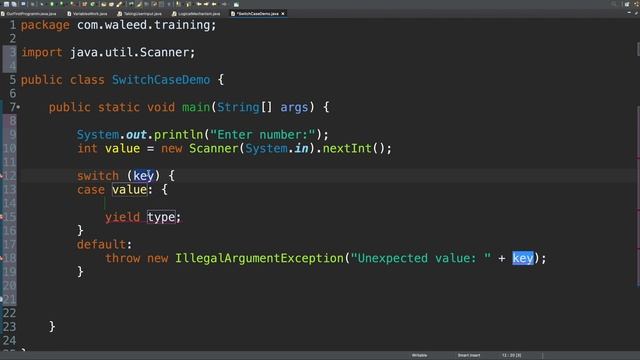Click the error marker beside line 15
Screen dimensions: 640x360
[x=1, y=217]
